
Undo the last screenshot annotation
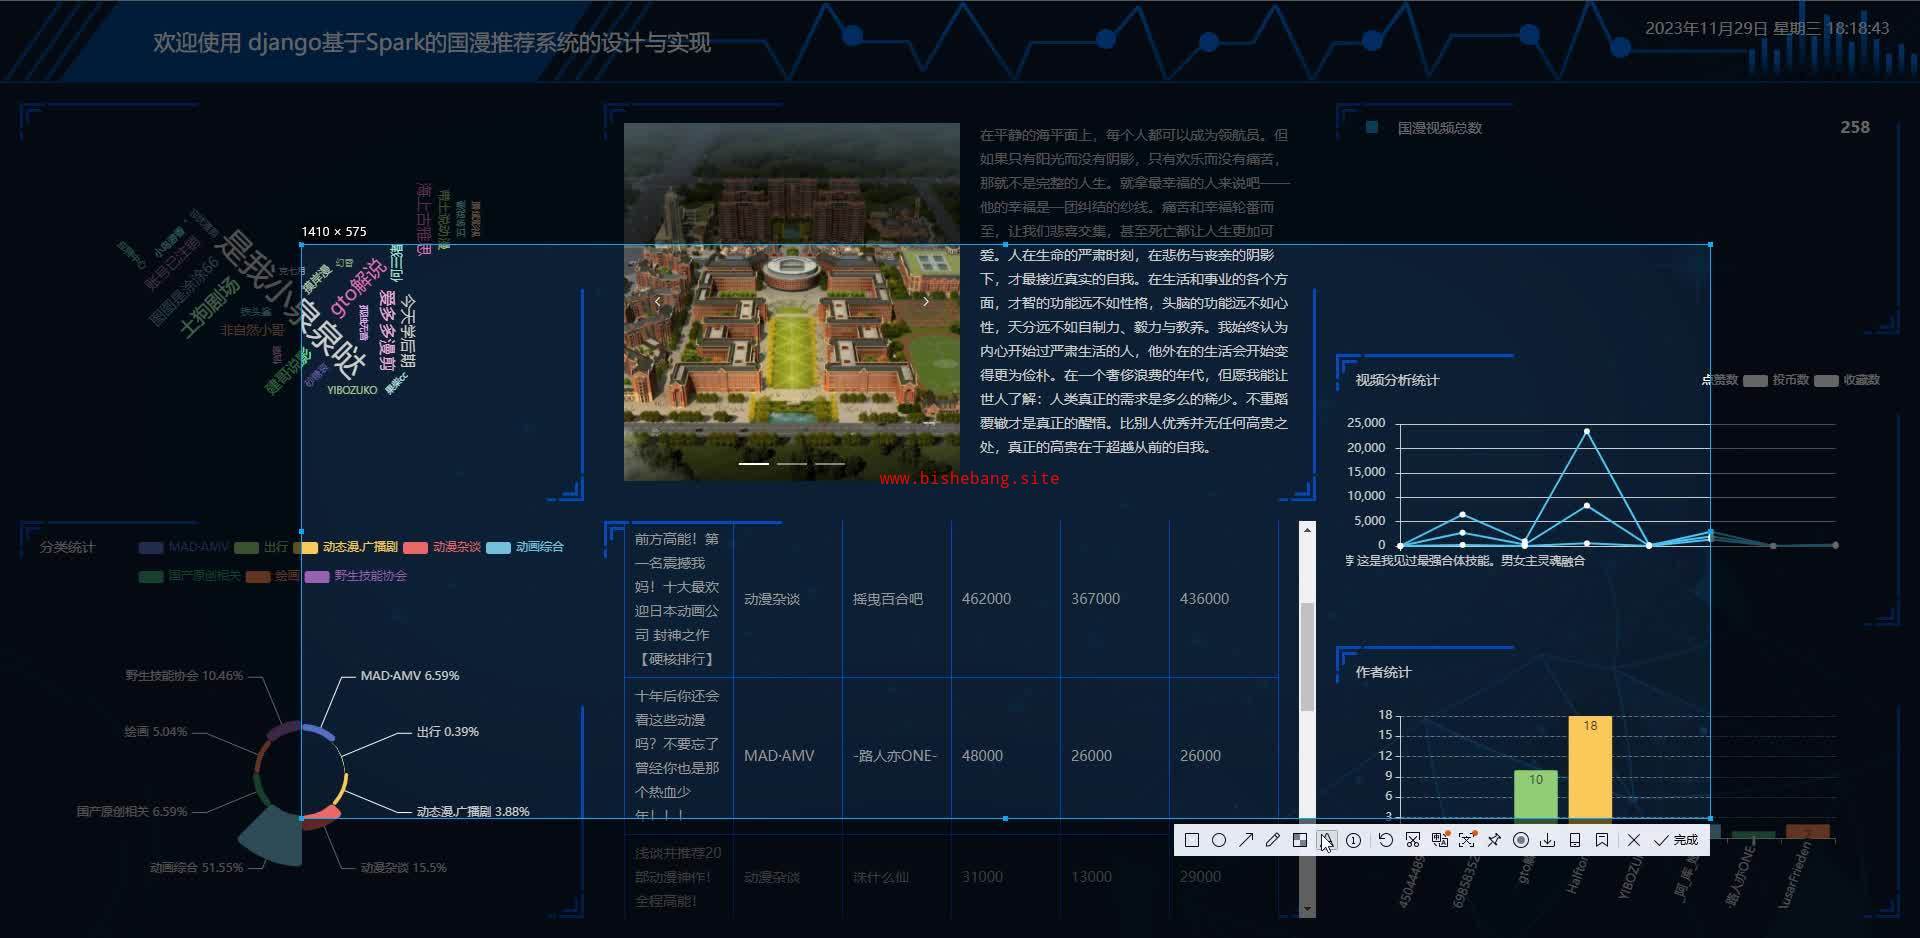1385,841
